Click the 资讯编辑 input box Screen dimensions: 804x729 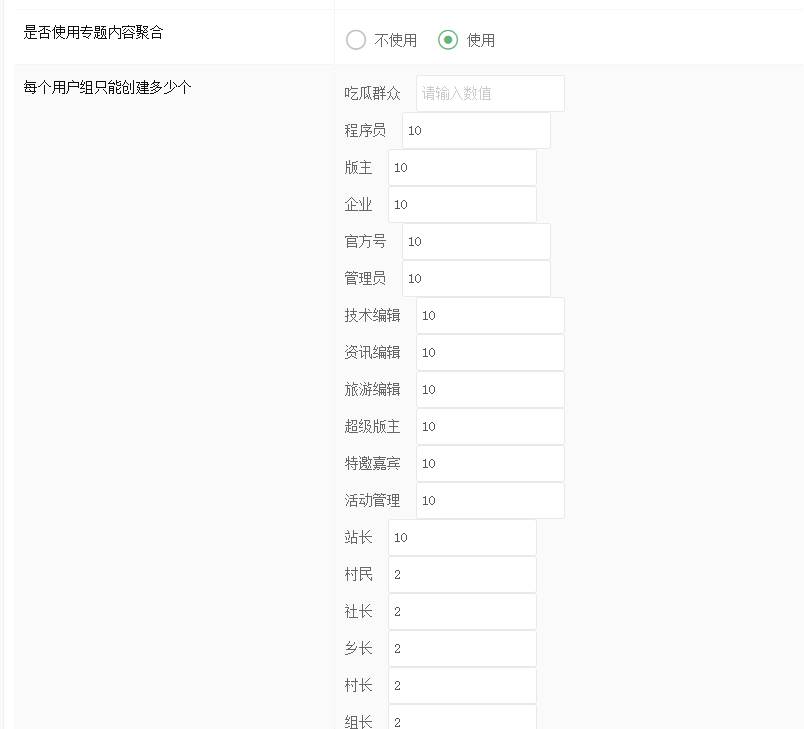(490, 353)
